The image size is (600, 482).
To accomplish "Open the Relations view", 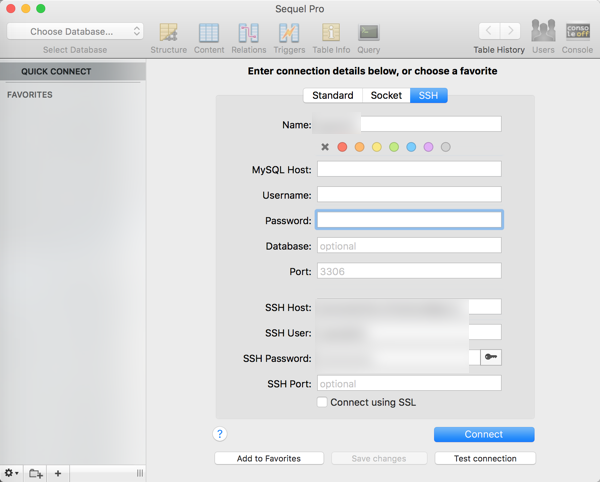I will point(249,38).
